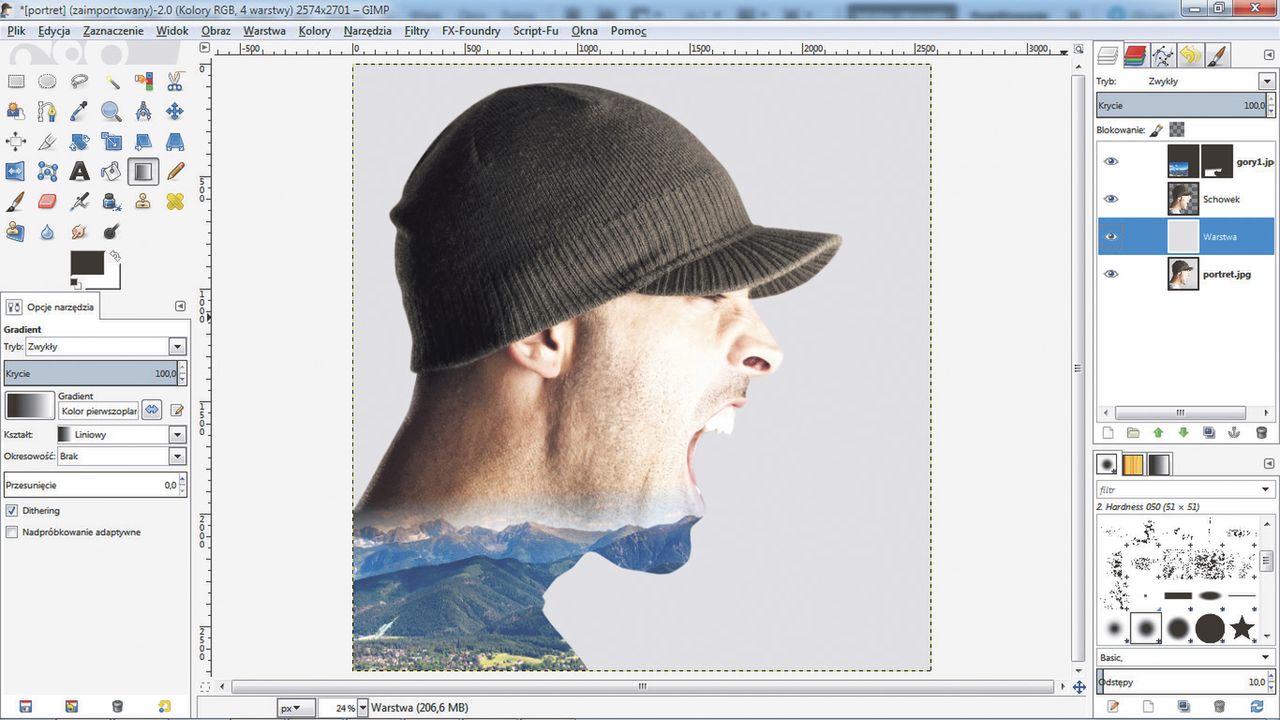Open the brush filter dropdown
This screenshot has height=720, width=1280.
coord(1266,490)
